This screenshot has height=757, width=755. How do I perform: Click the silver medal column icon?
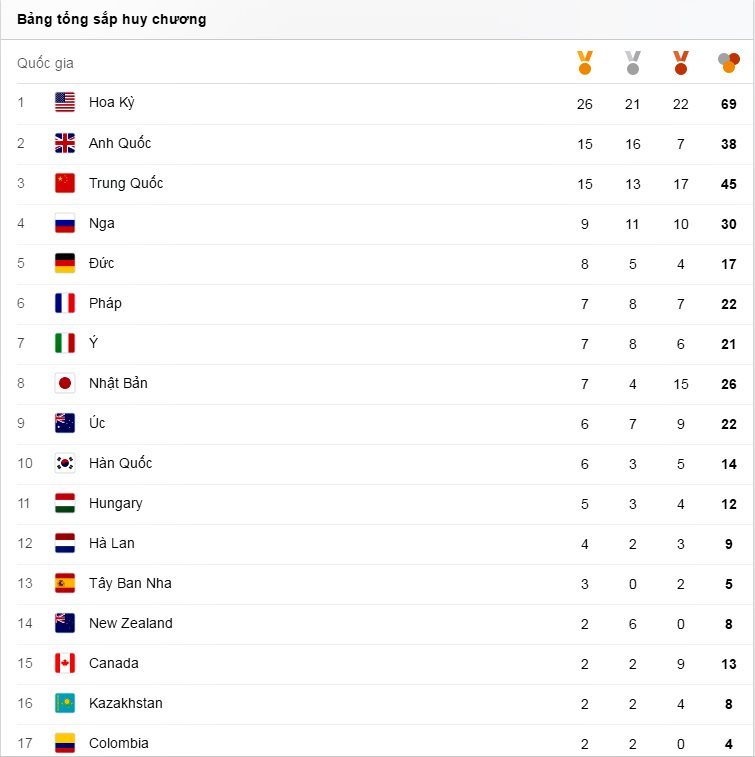coord(633,63)
